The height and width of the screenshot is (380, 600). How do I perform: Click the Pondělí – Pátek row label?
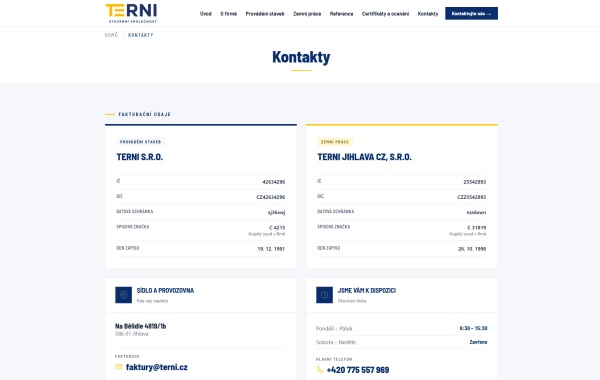coord(334,328)
